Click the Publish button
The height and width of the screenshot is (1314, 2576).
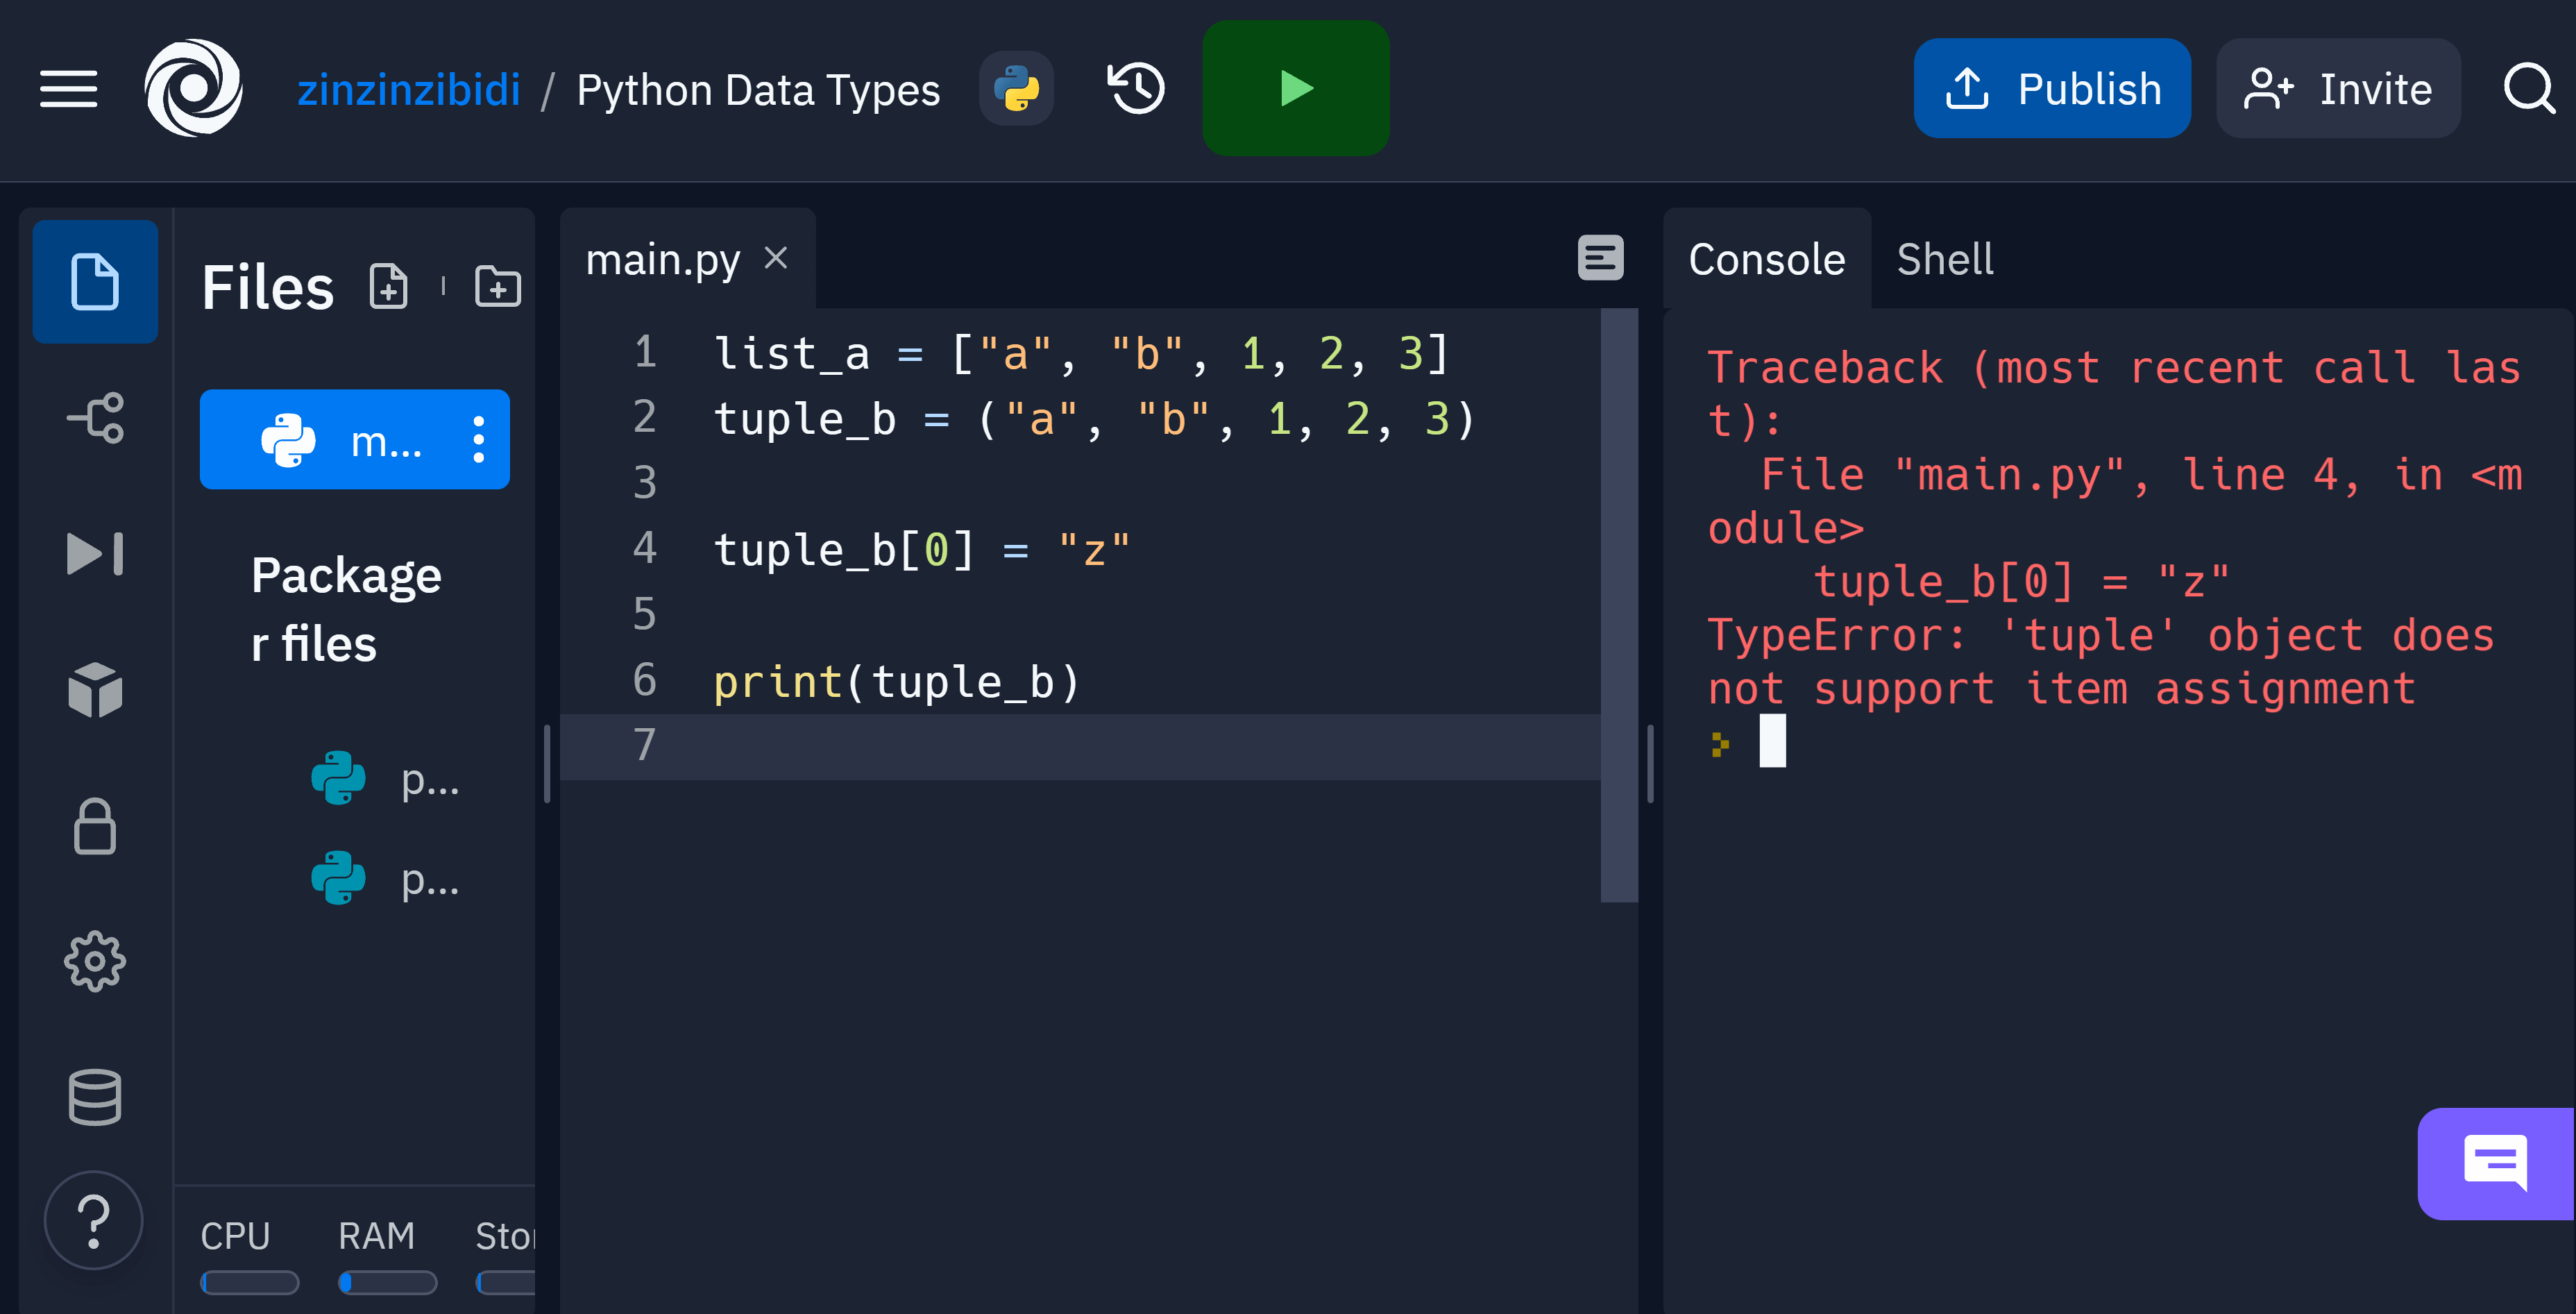(2052, 88)
